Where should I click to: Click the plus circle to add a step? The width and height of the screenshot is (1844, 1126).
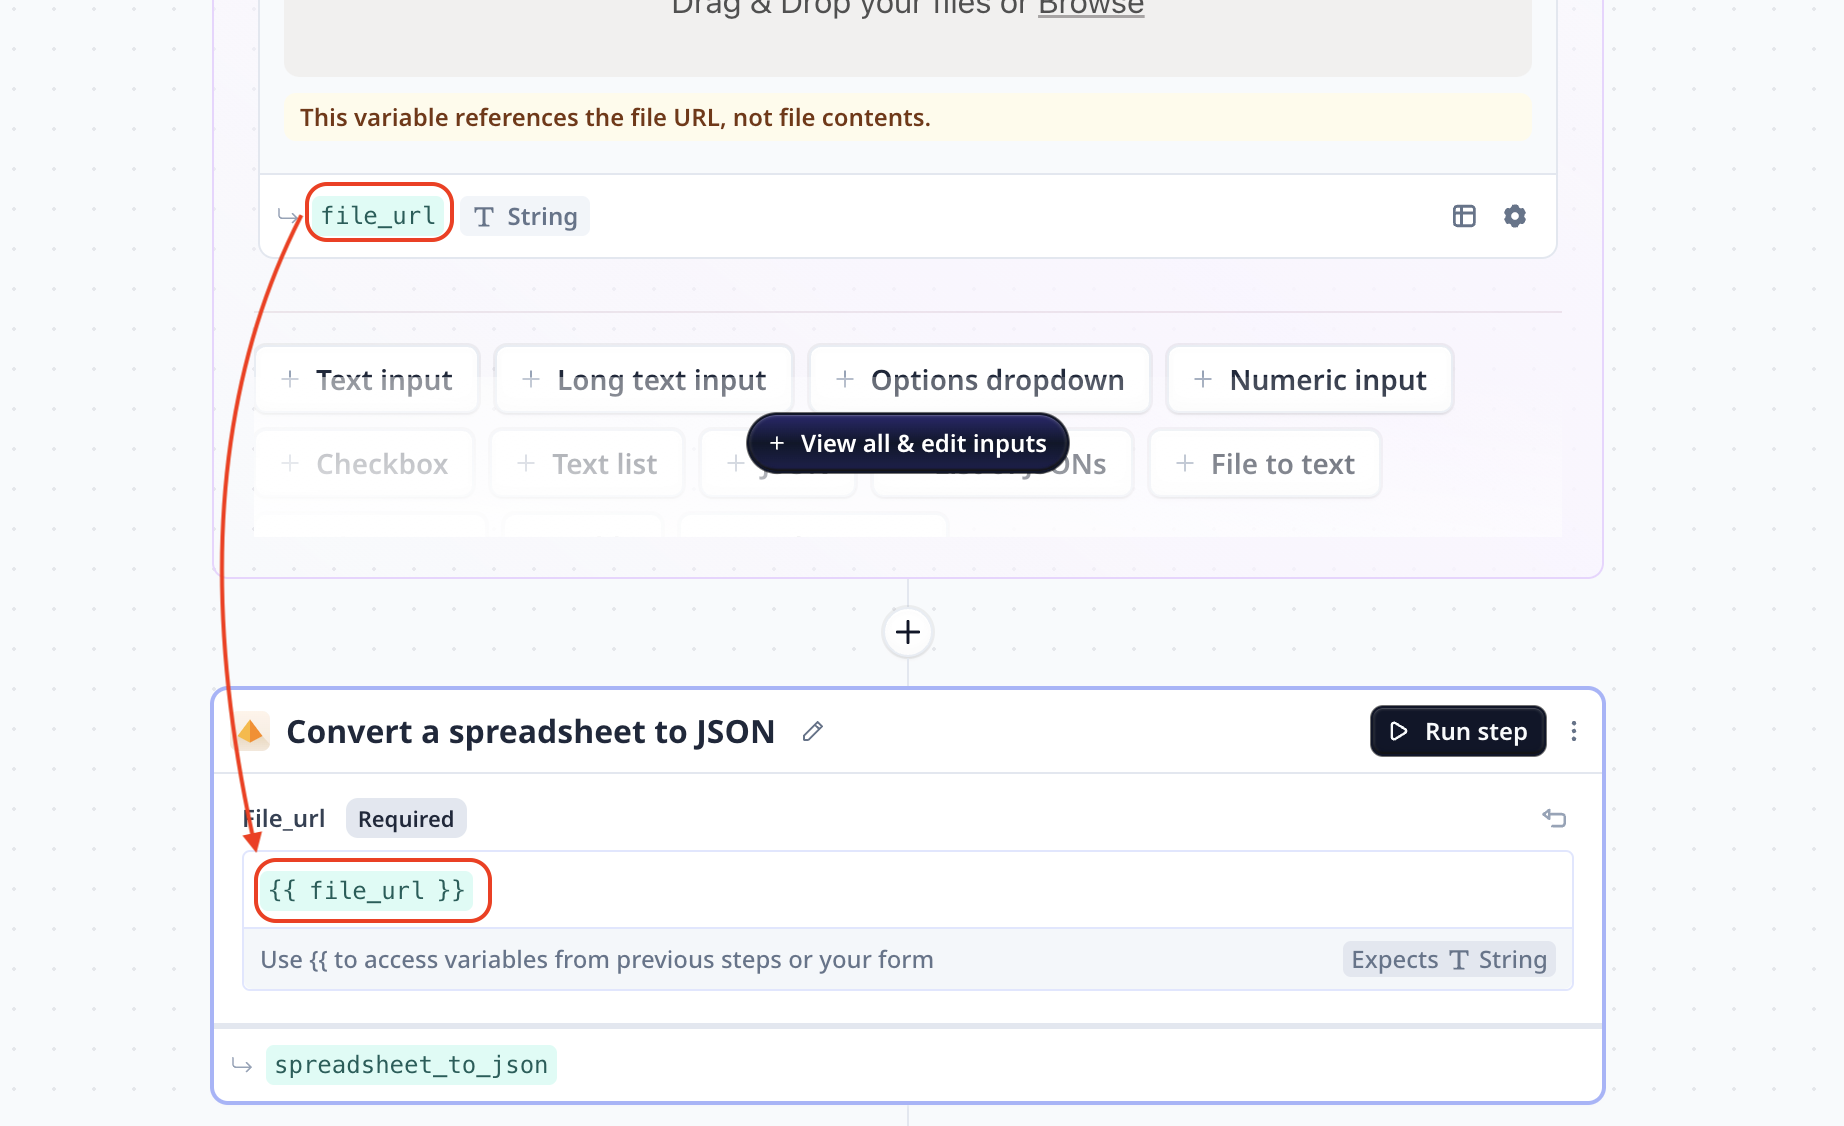908,632
